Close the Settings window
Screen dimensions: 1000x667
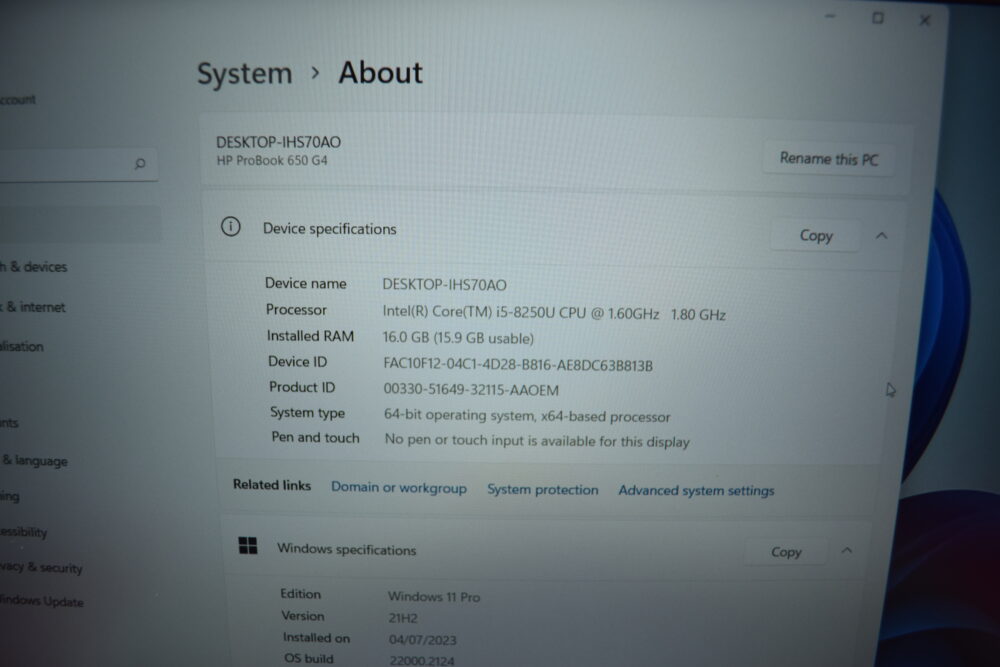[x=925, y=20]
